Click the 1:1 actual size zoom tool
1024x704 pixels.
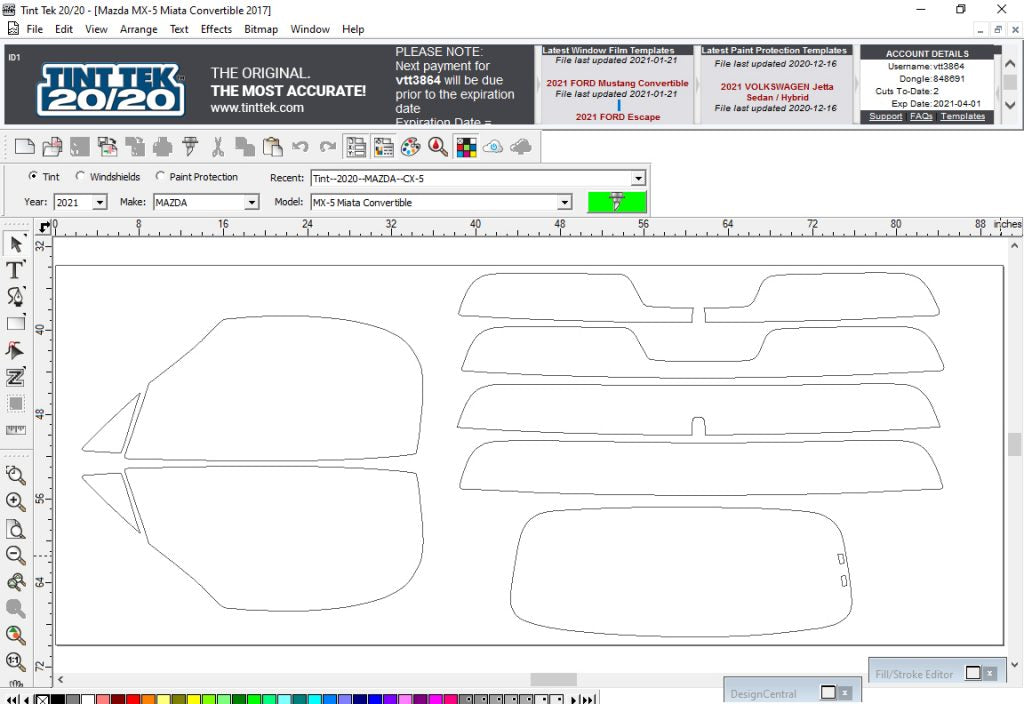point(16,662)
